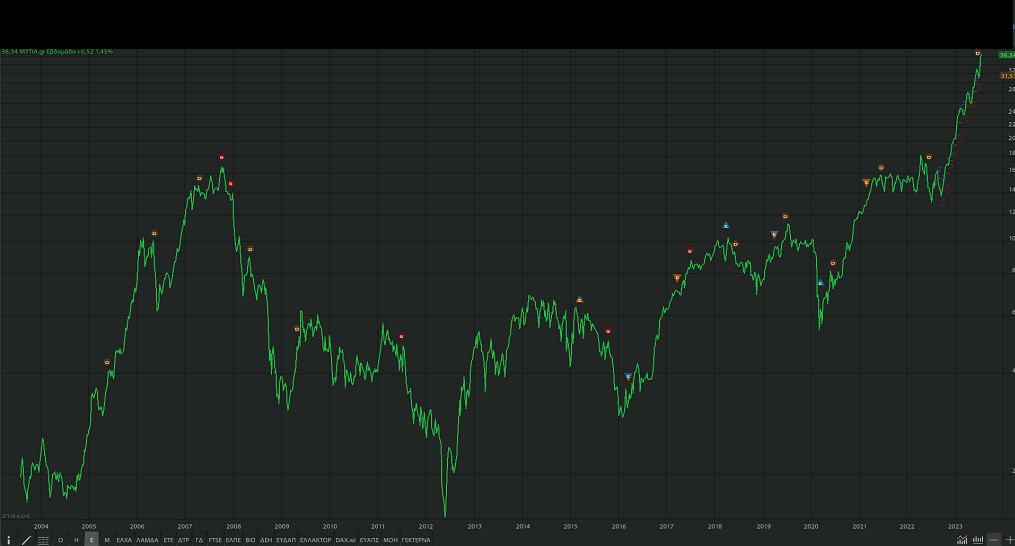
Task: Open the ΔΕΗ symbol shortcut
Action: pyautogui.click(x=266, y=540)
